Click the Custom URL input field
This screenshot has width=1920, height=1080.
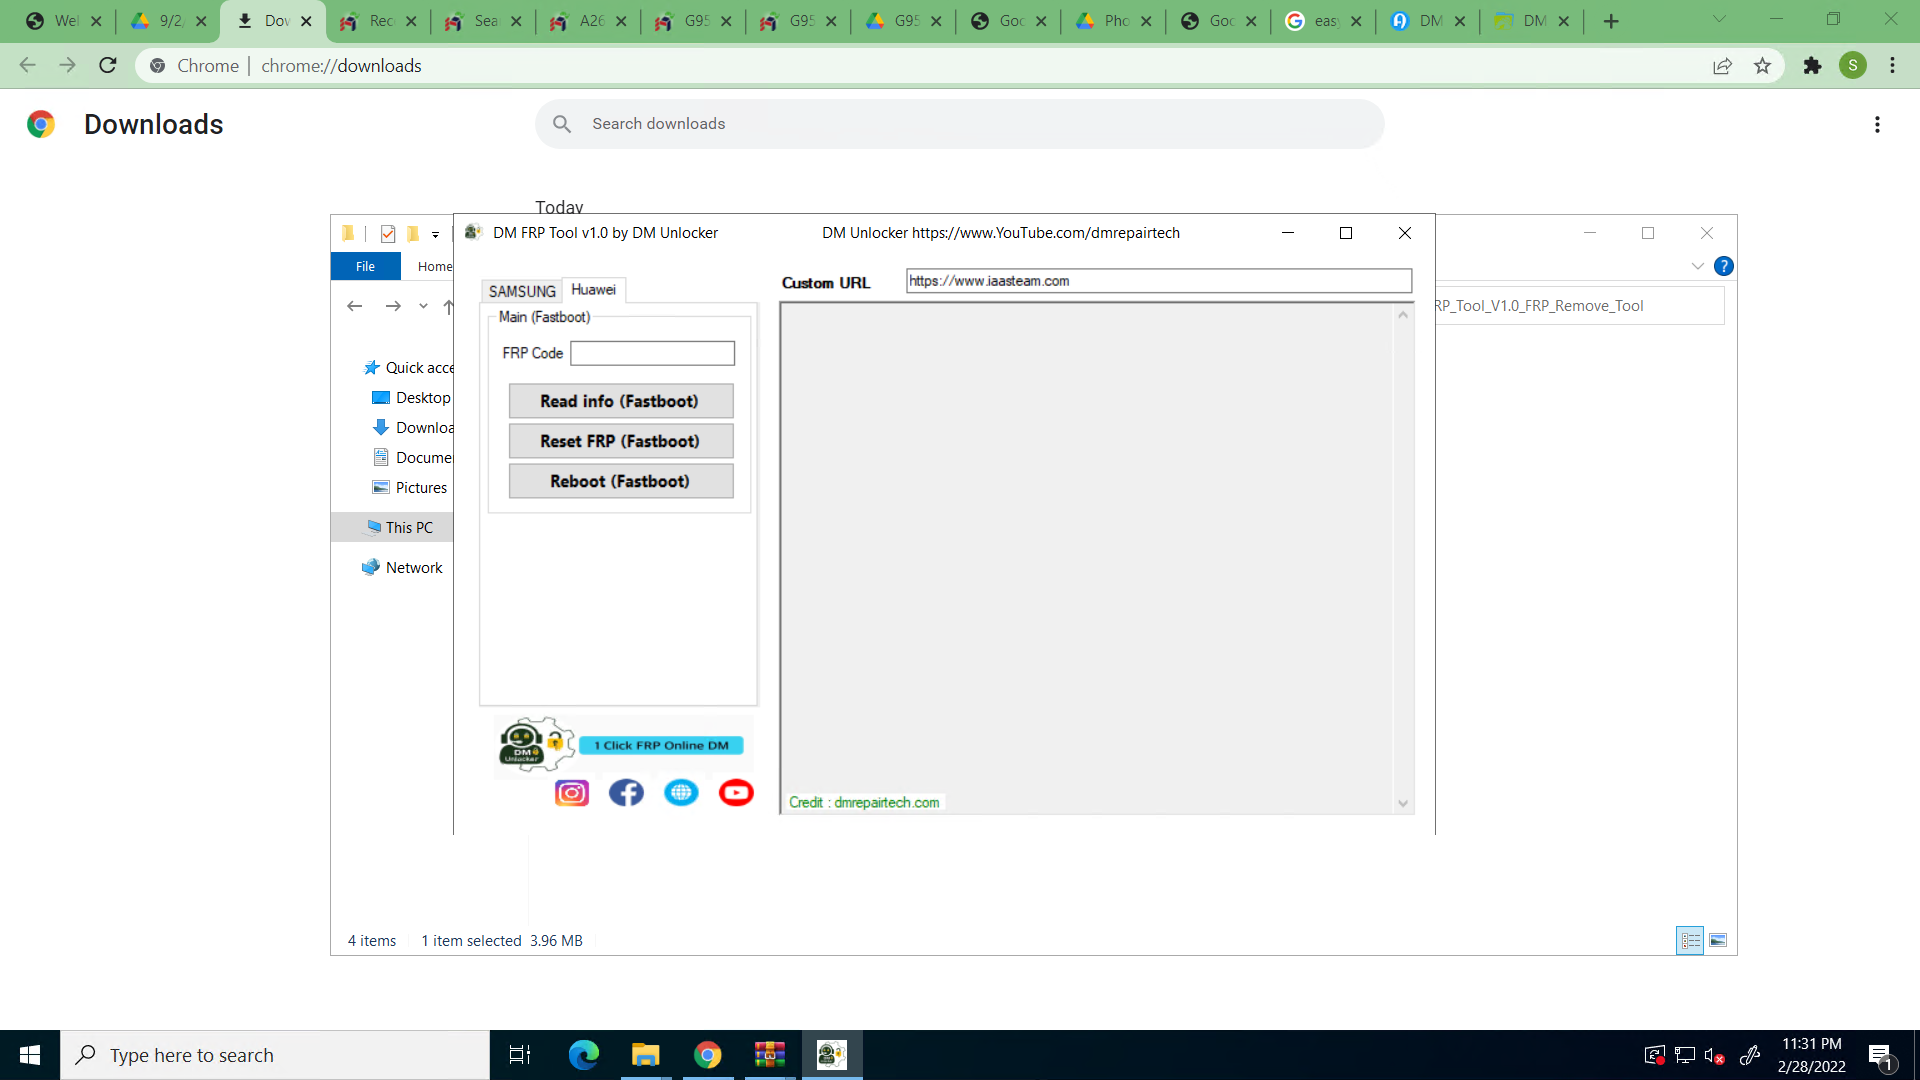[1158, 281]
